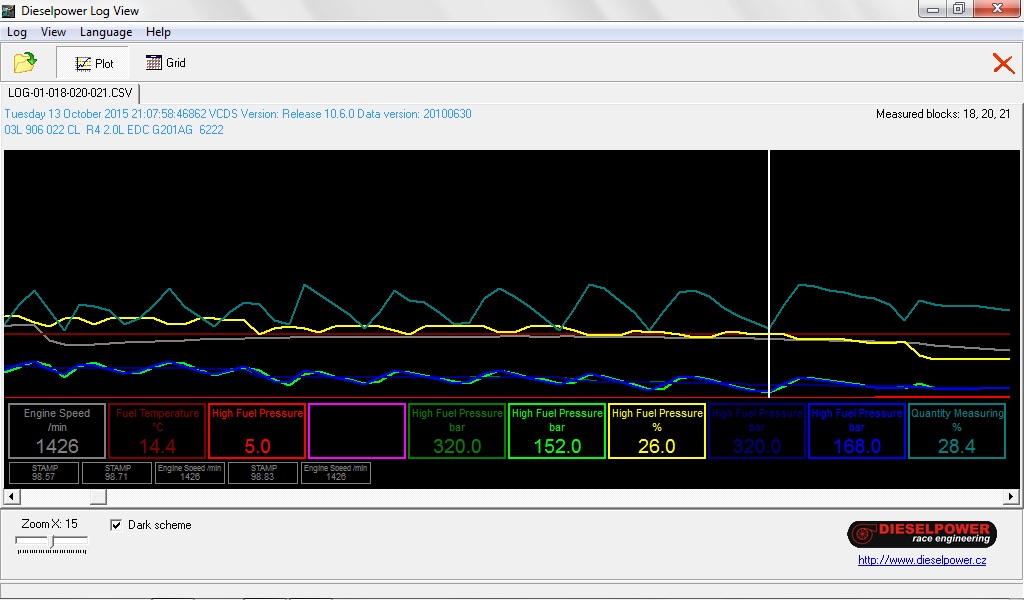Click the open log file folder icon
The height and width of the screenshot is (600, 1024).
pyautogui.click(x=25, y=63)
